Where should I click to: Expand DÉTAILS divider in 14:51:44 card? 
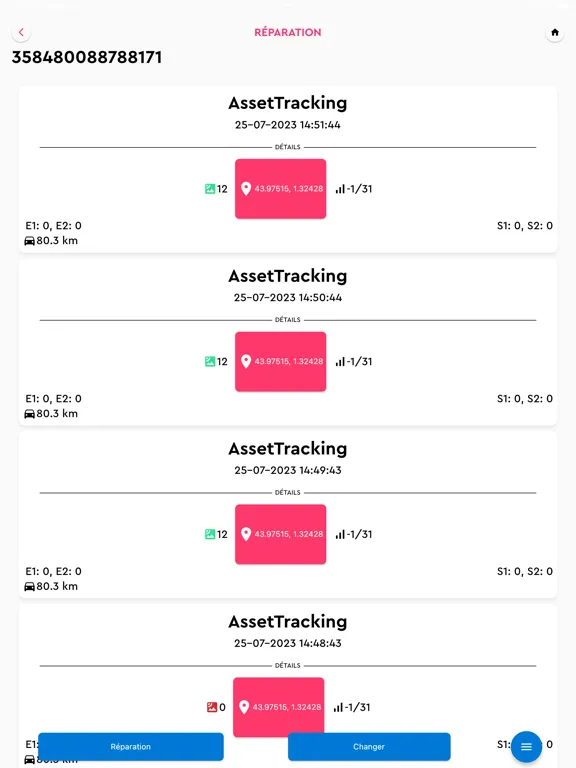288,147
